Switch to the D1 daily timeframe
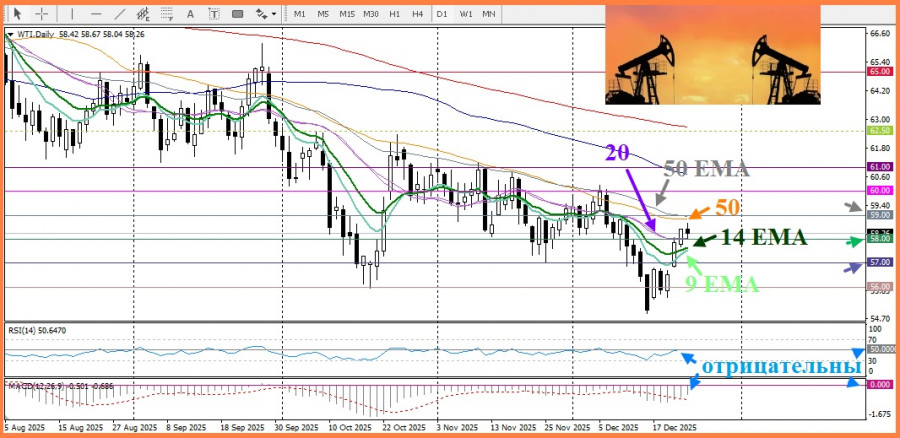This screenshot has height=438, width=900. point(442,14)
